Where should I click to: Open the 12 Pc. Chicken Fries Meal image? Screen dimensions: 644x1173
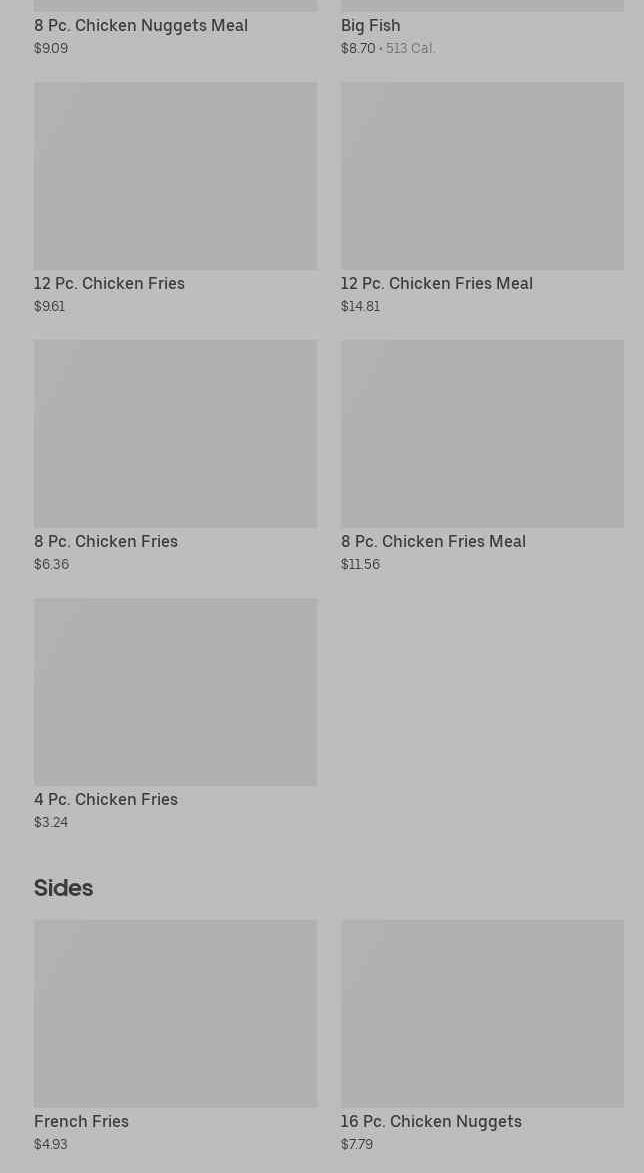[482, 176]
